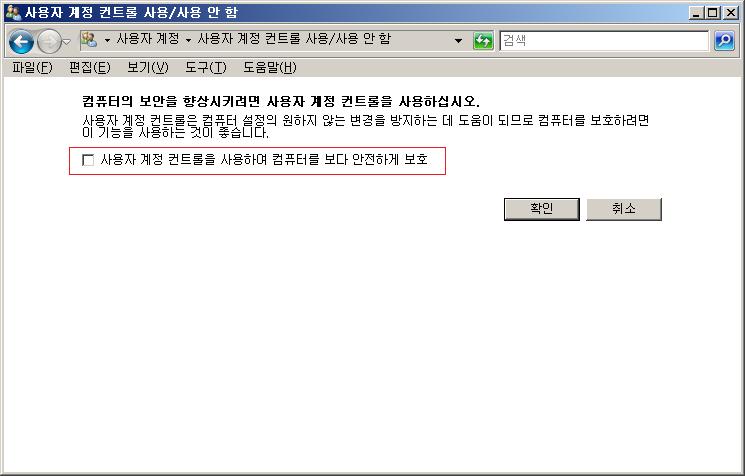
Task: Enable the 사용자 계정 컨트롤 checkbox
Action: (x=88, y=160)
